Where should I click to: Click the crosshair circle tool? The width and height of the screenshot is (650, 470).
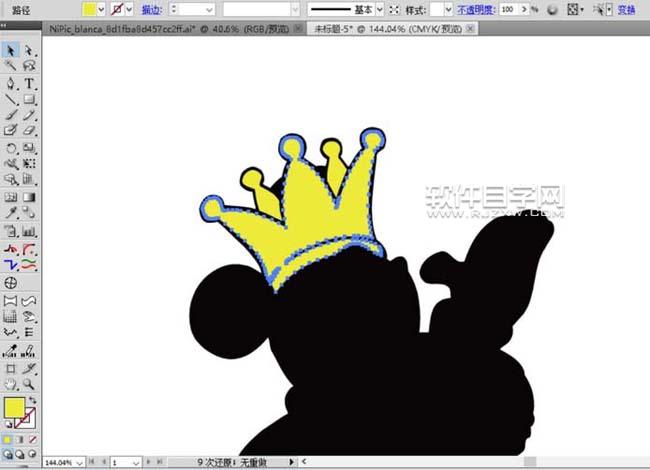(x=11, y=283)
